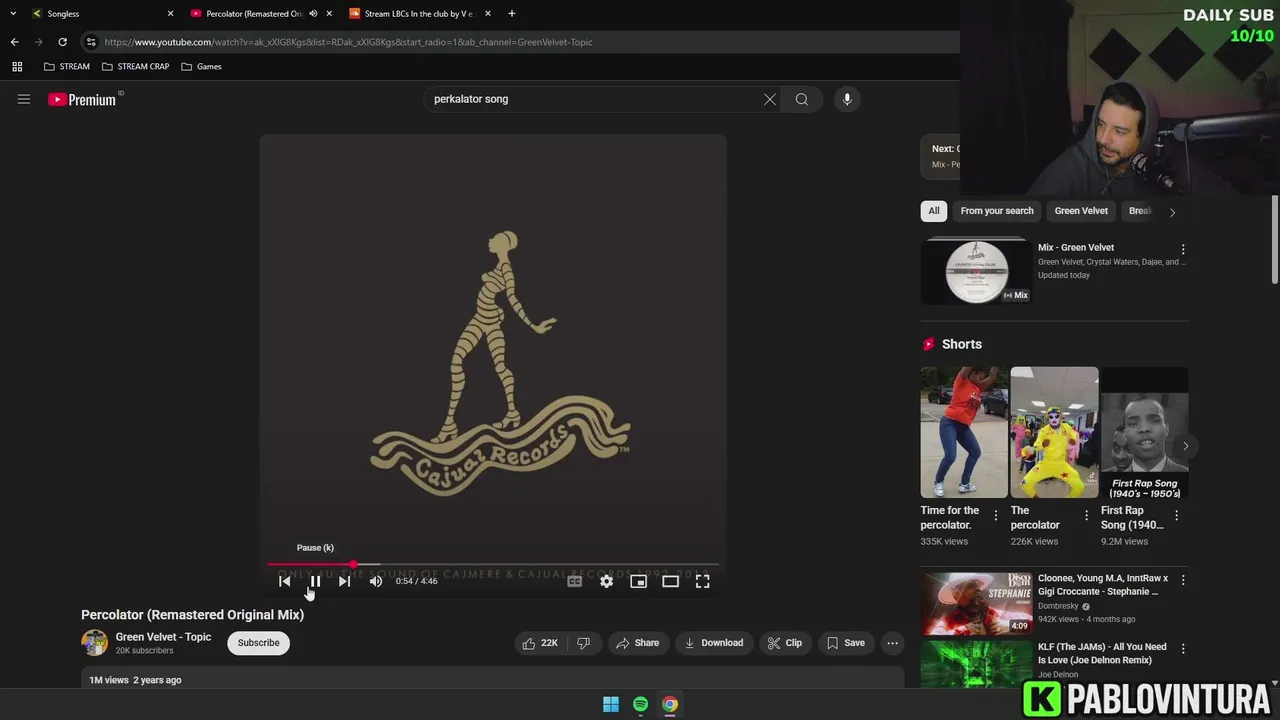Image resolution: width=1280 pixels, height=720 pixels.
Task: Open the tab search dropdown arrow
Action: click(x=13, y=14)
